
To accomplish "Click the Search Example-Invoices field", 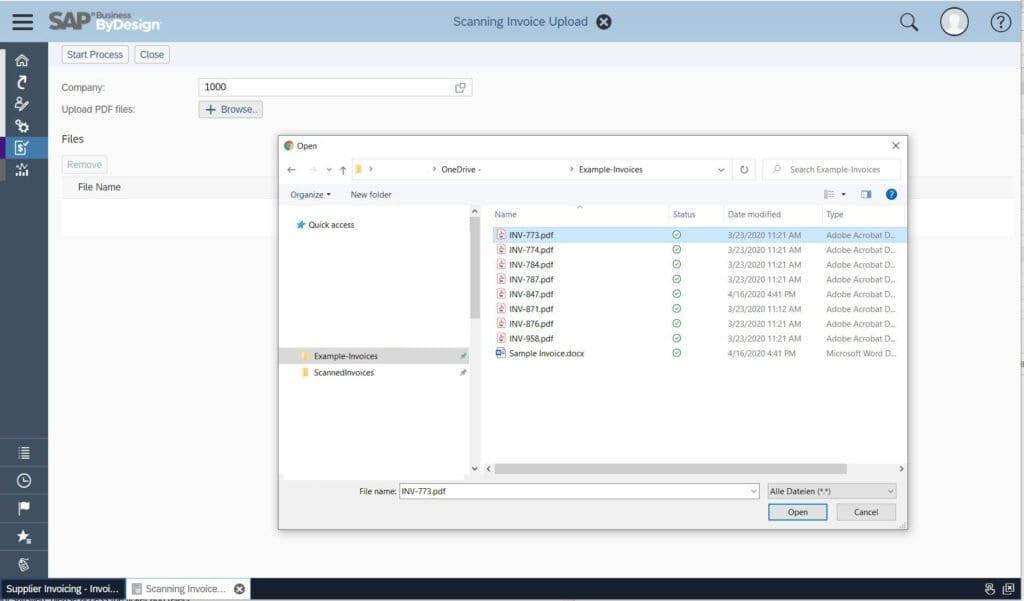I will coord(831,170).
